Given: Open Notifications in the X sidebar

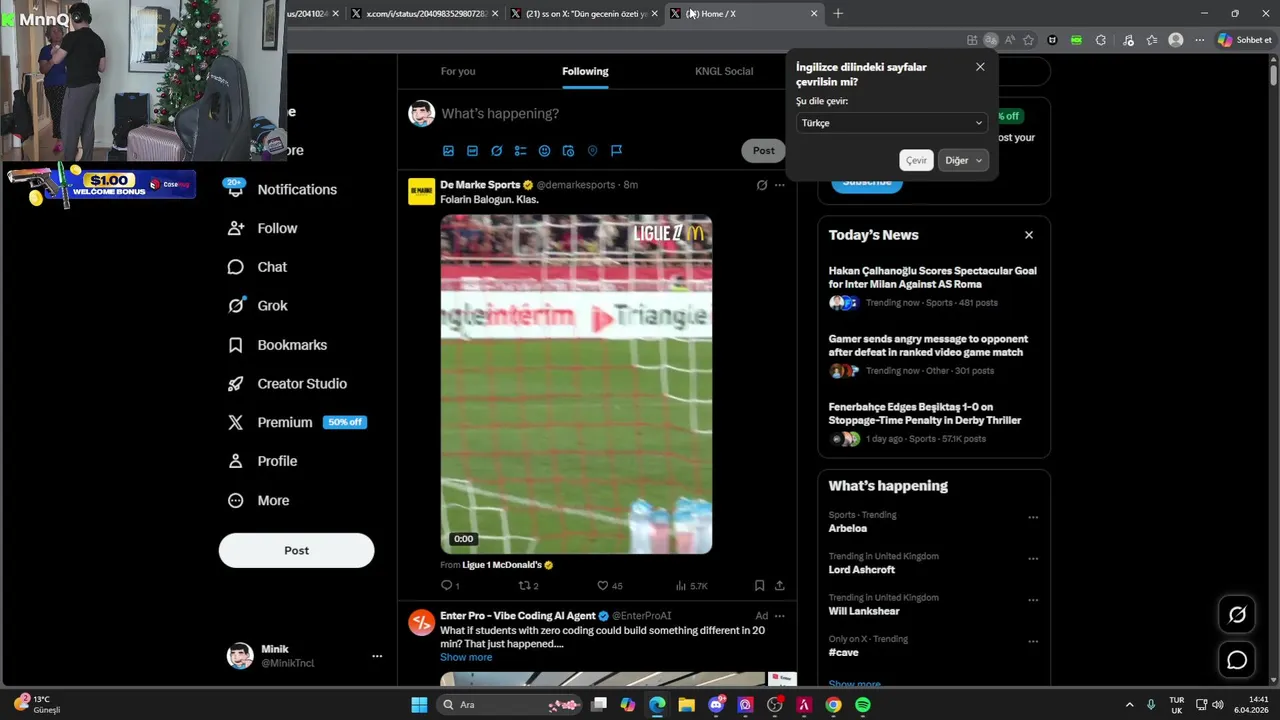Looking at the screenshot, I should (x=283, y=189).
